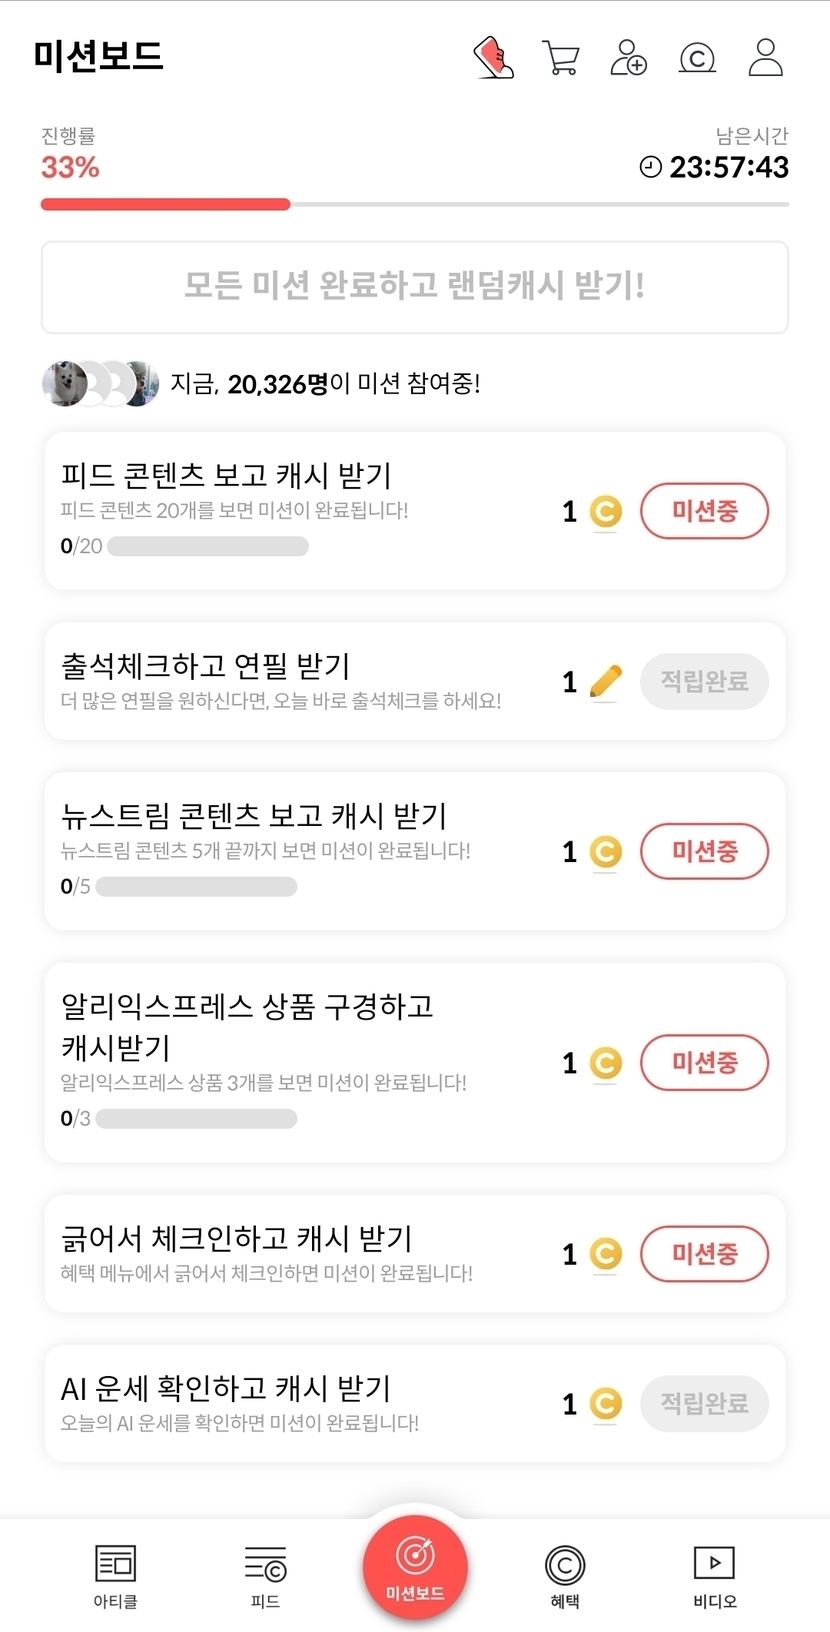Screen dimensions: 830x1632
Task: Tap coin icon on feed content mission
Action: [605, 512]
